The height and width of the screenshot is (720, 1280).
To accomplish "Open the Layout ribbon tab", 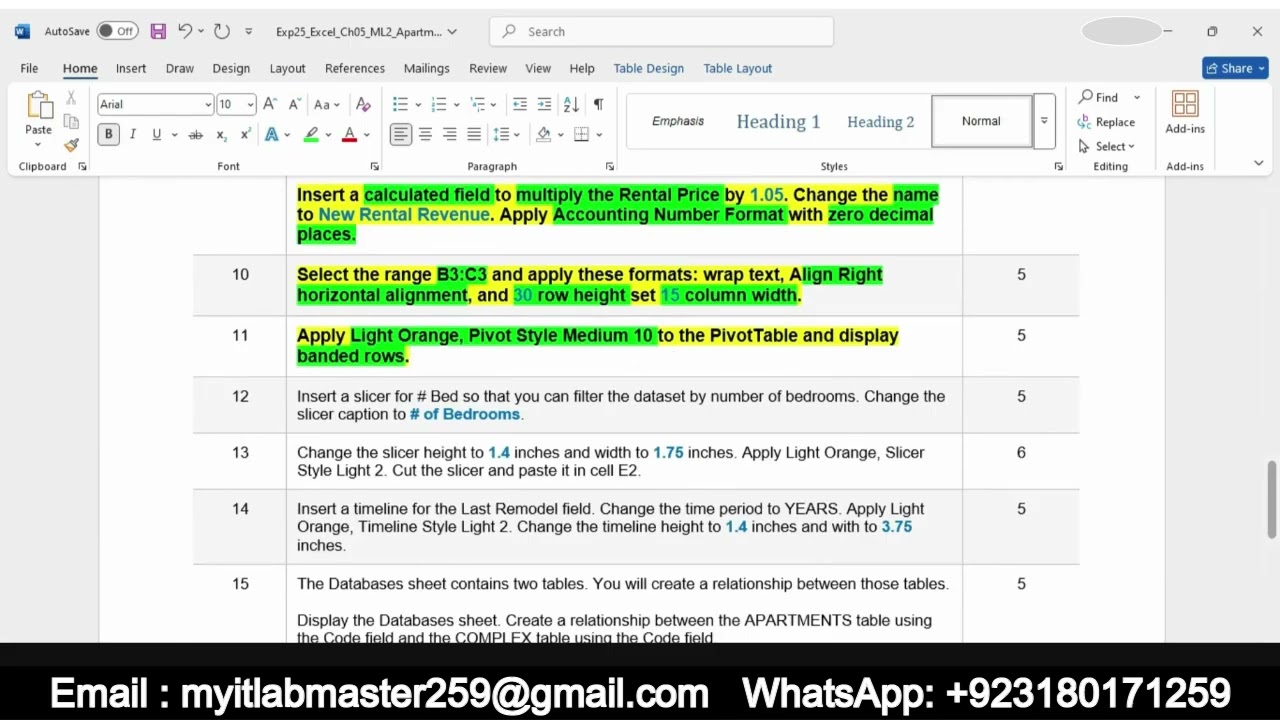I will click(x=287, y=68).
